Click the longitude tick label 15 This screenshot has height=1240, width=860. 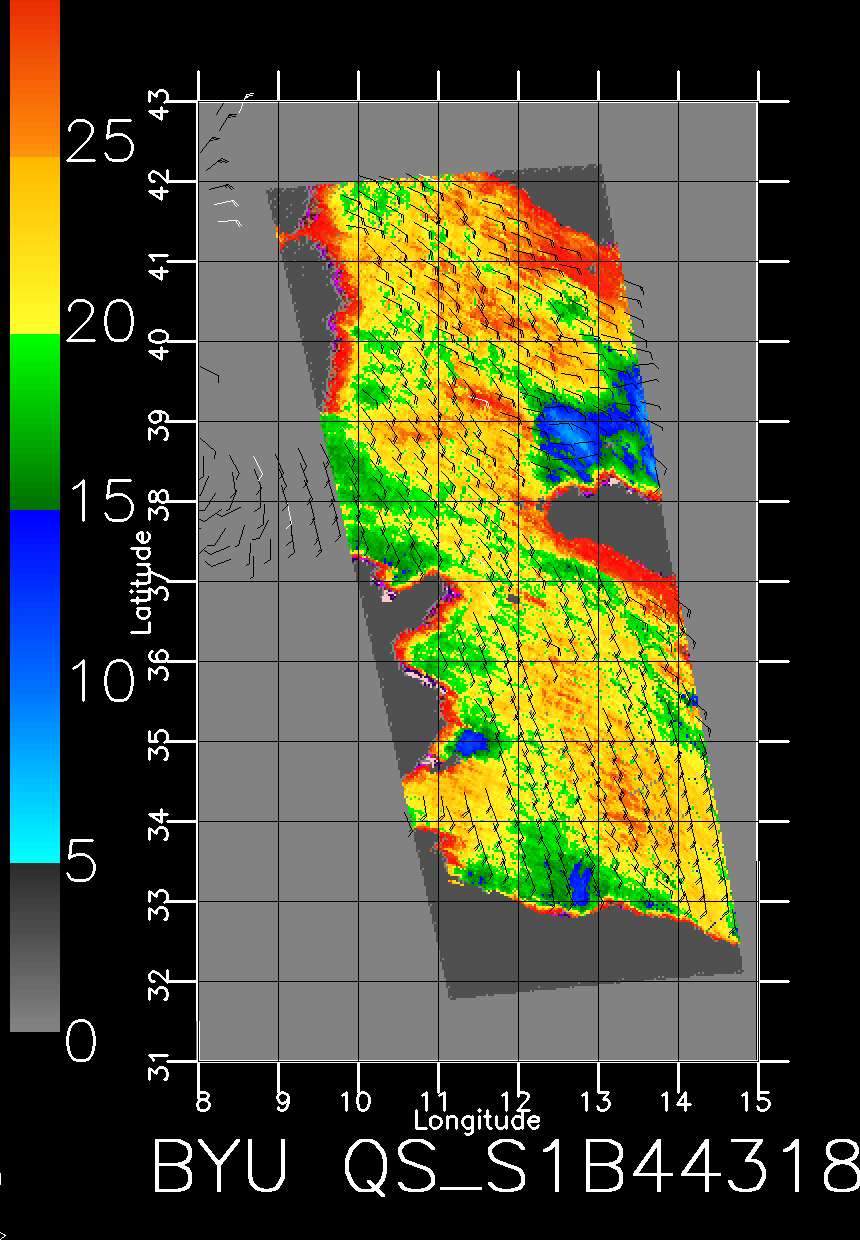(757, 1101)
